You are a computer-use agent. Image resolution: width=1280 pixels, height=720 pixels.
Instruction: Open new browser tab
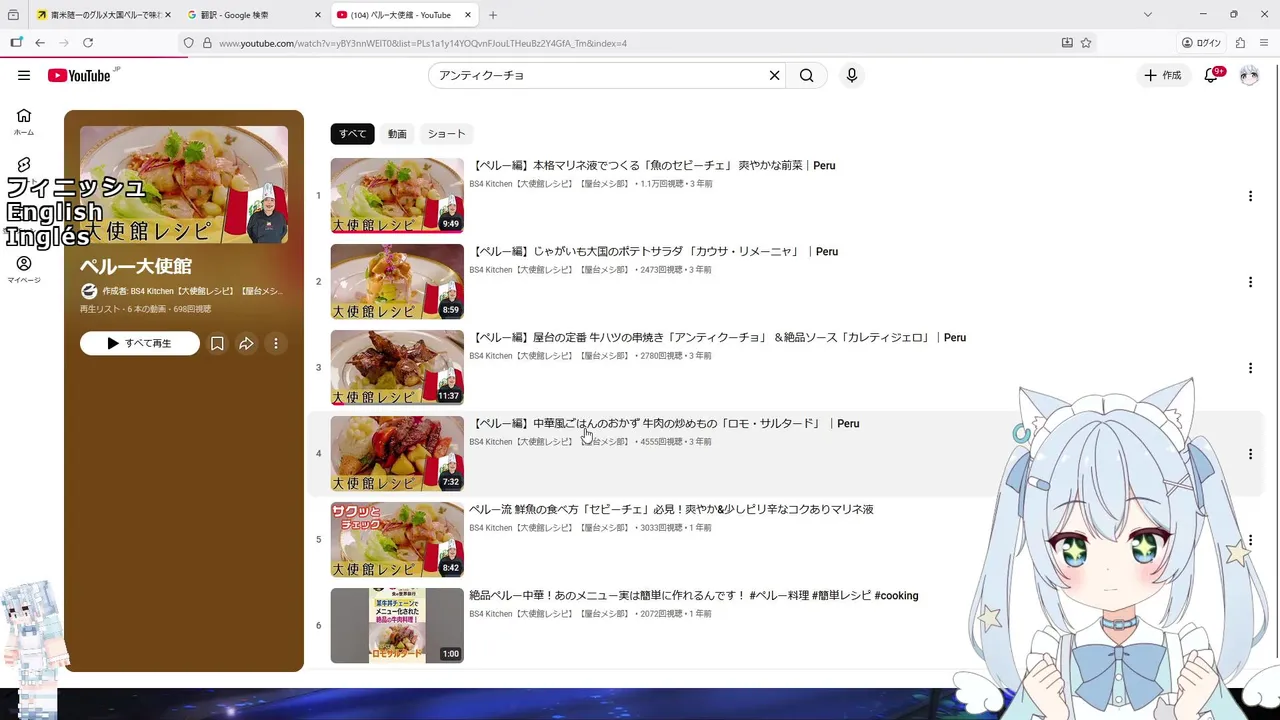(x=493, y=15)
